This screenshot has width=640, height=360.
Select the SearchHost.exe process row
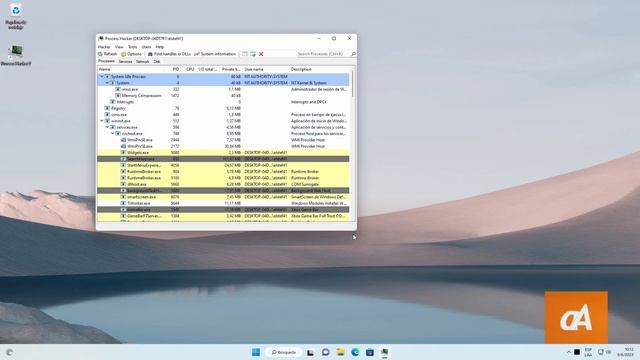point(223,159)
